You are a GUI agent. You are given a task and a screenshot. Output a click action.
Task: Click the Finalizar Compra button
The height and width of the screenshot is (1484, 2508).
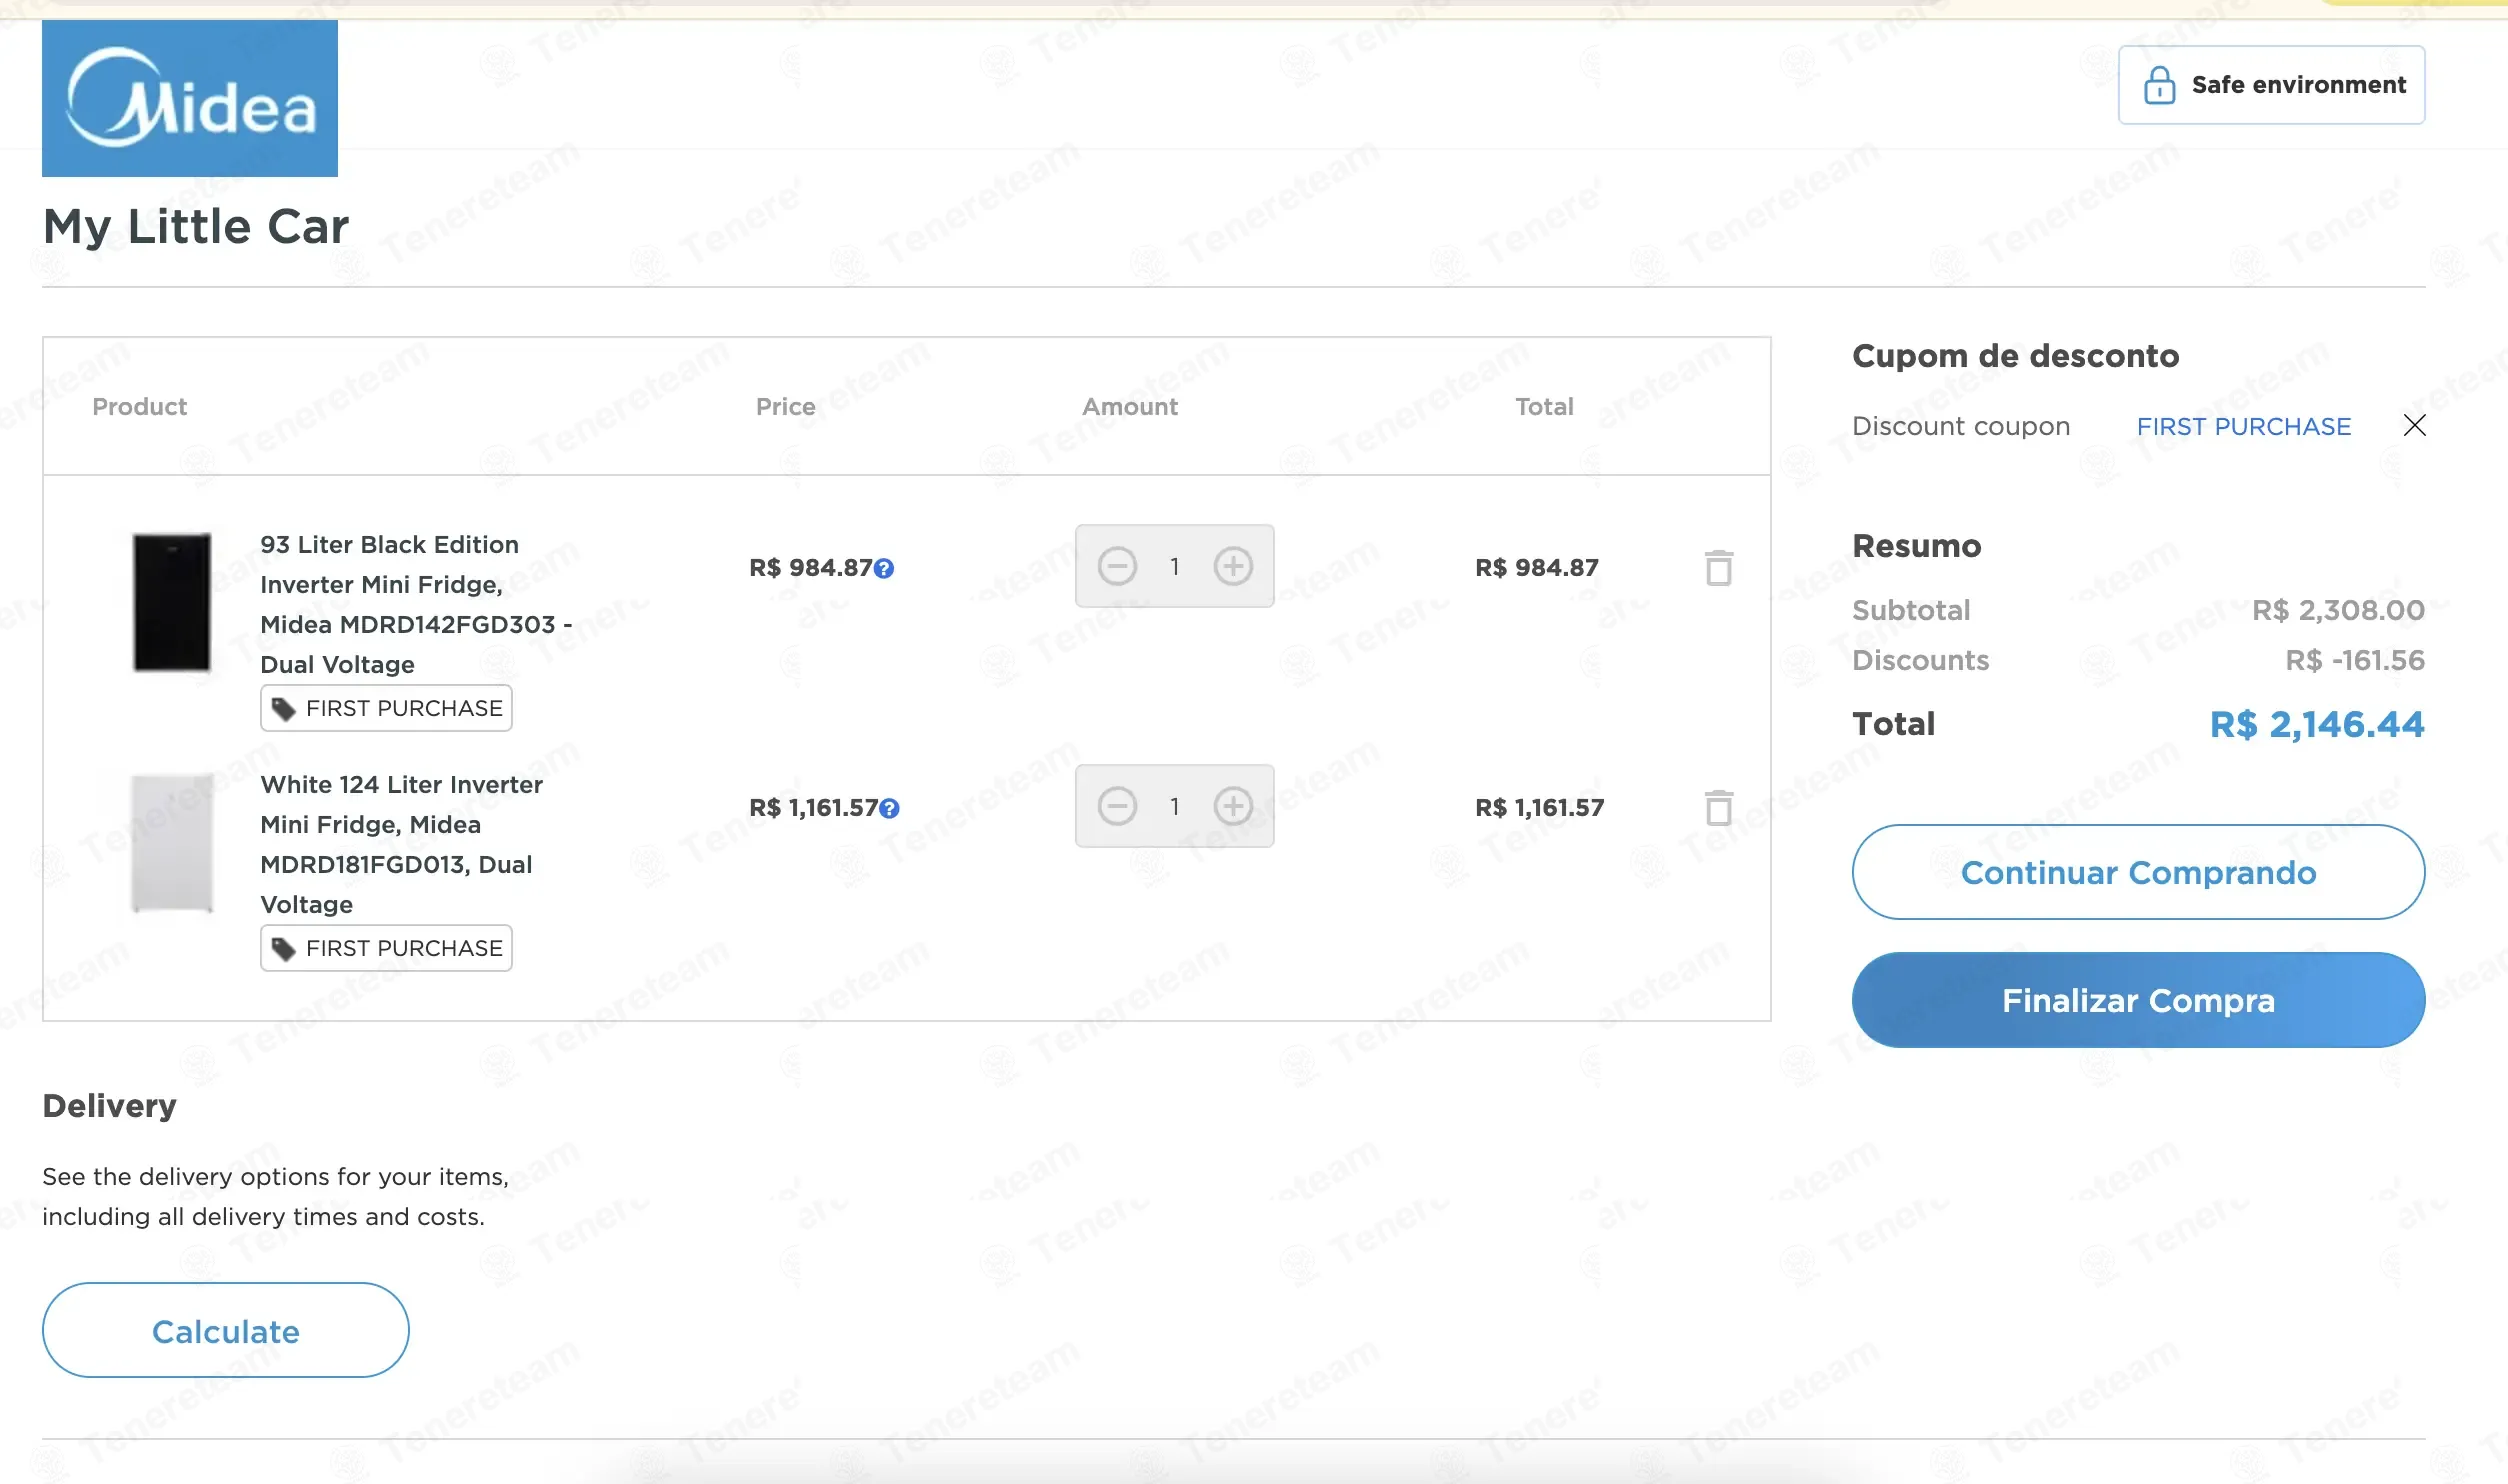pyautogui.click(x=2138, y=1000)
